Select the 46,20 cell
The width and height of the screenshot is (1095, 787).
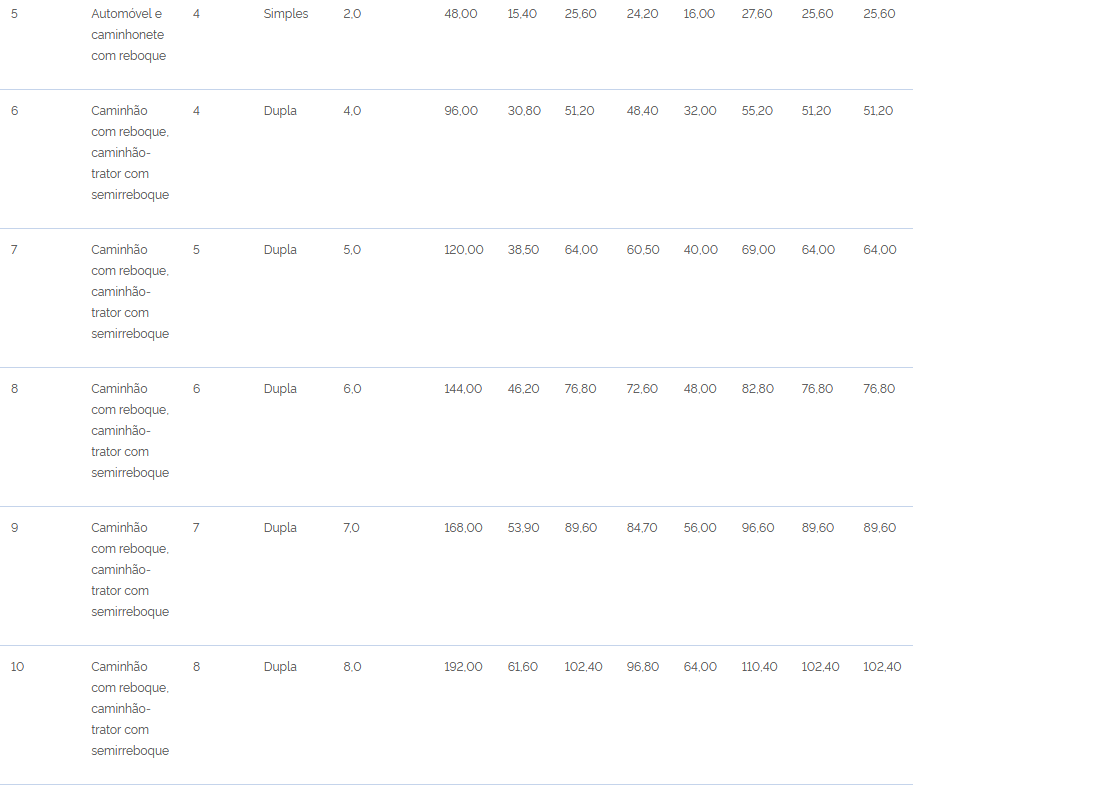click(x=523, y=389)
